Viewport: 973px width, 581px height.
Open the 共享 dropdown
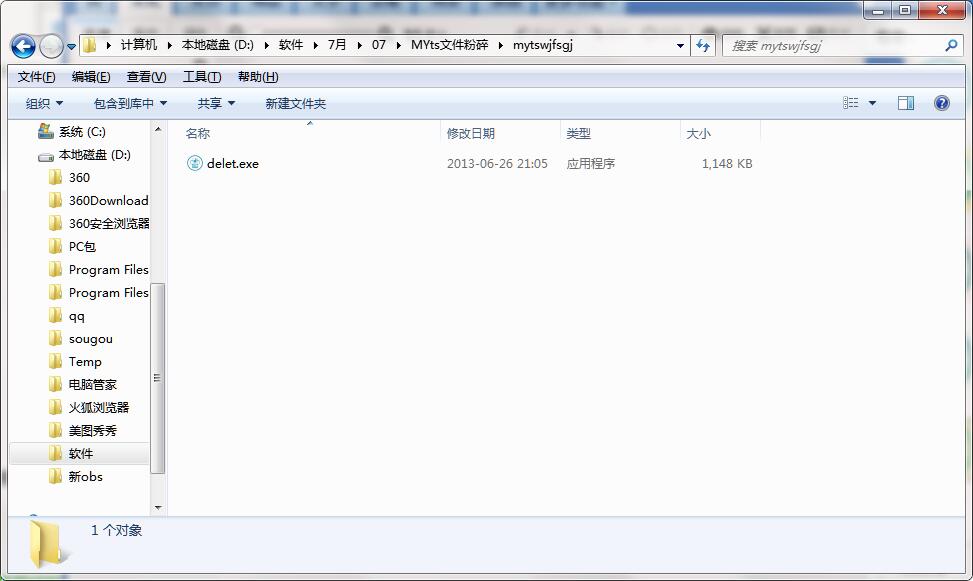(x=216, y=104)
